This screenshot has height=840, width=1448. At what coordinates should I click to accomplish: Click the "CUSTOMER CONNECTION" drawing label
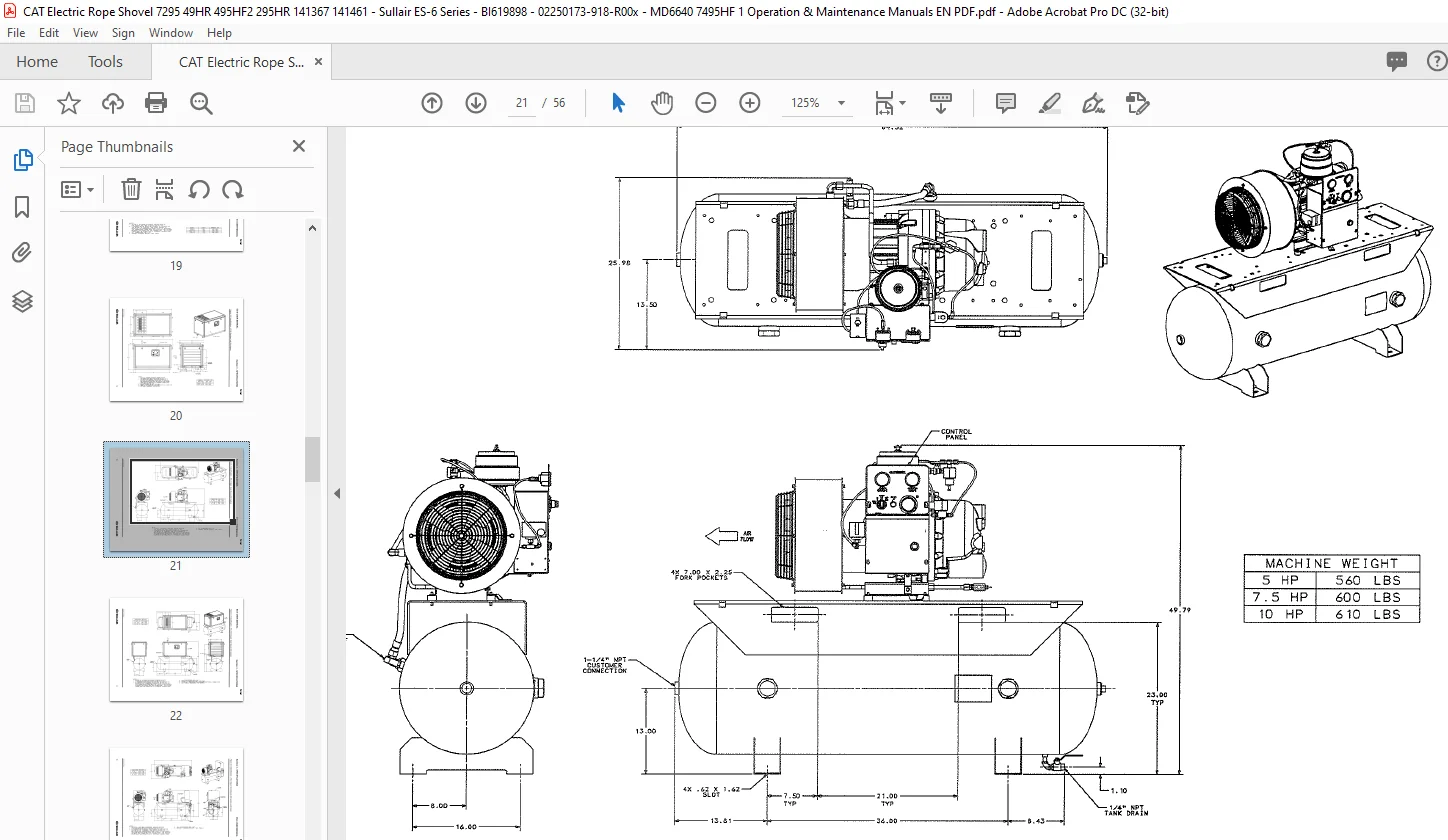604,667
